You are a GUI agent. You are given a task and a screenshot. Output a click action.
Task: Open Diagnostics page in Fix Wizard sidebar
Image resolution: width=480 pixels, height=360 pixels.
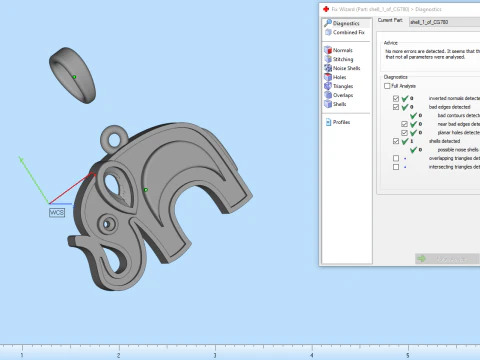346,23
